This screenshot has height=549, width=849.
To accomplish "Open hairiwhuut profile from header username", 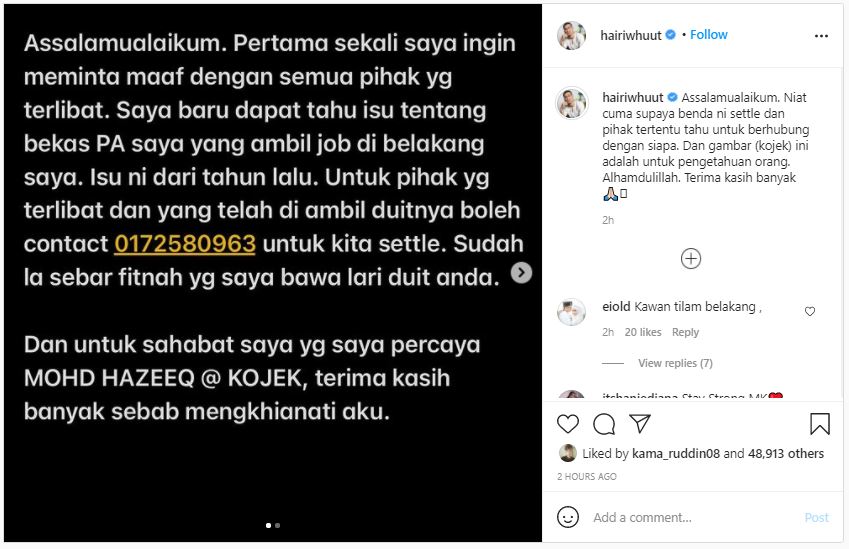I will (631, 35).
